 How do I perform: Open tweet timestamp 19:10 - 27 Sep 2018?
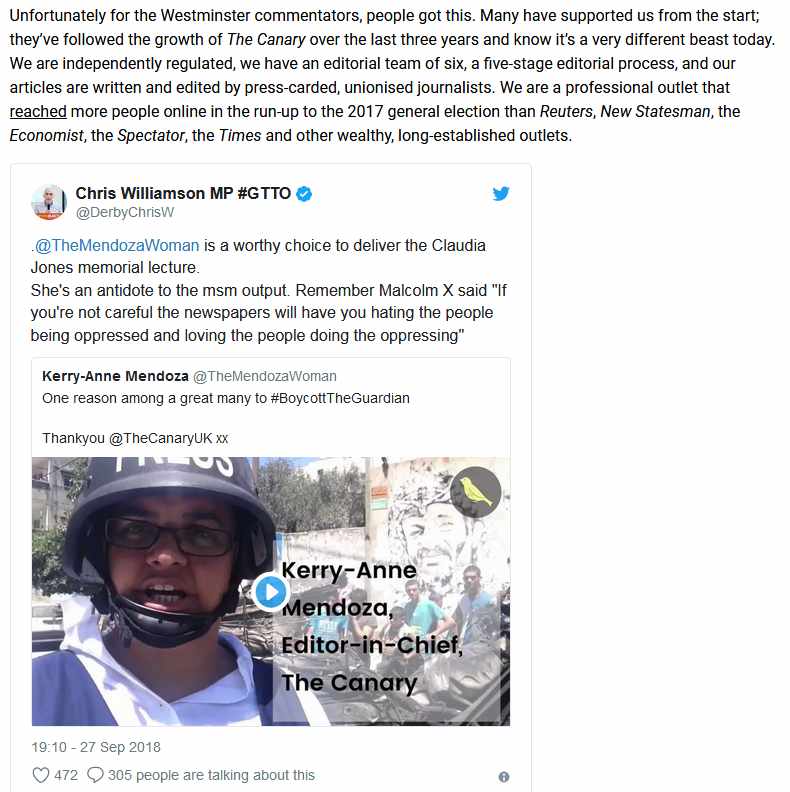pyautogui.click(x=96, y=747)
